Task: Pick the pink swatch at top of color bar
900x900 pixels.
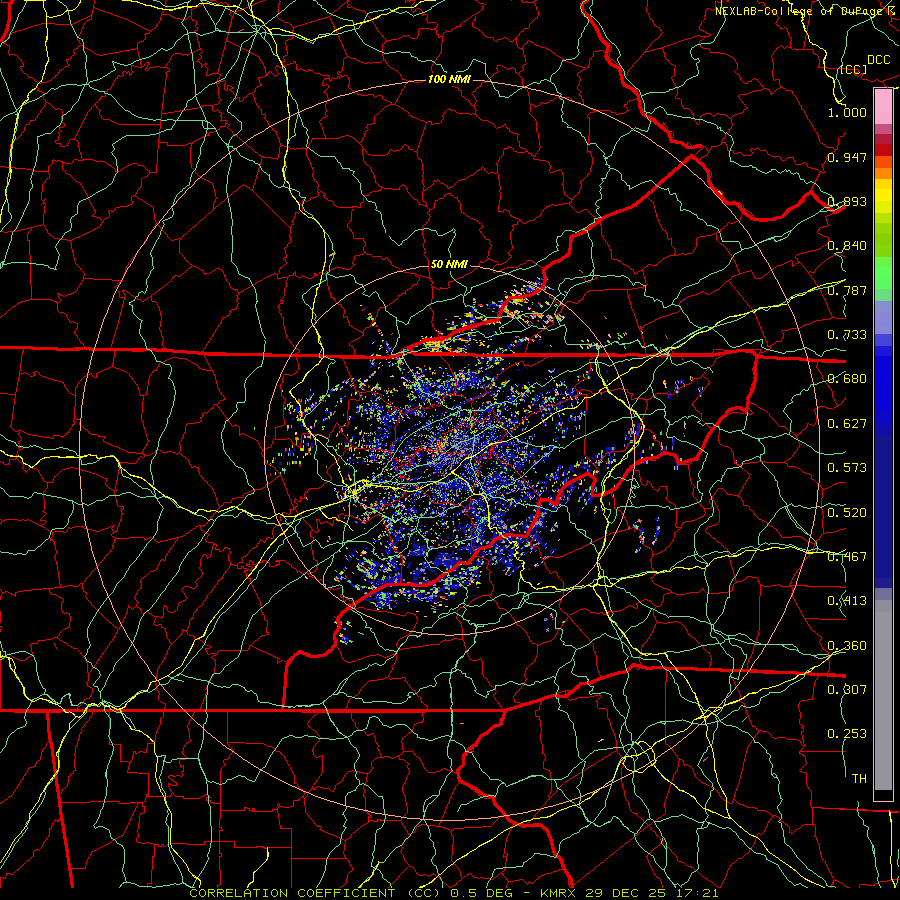Action: pos(883,107)
